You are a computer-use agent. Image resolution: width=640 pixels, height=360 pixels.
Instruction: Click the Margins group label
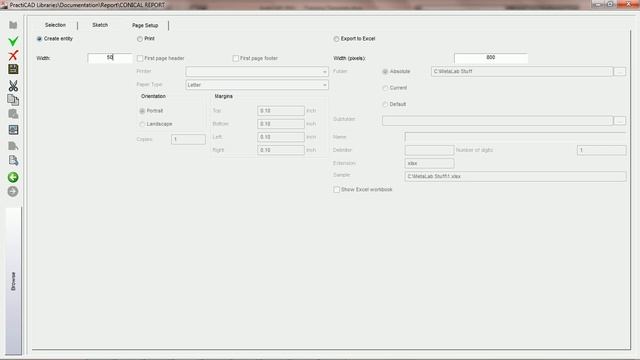(x=223, y=96)
